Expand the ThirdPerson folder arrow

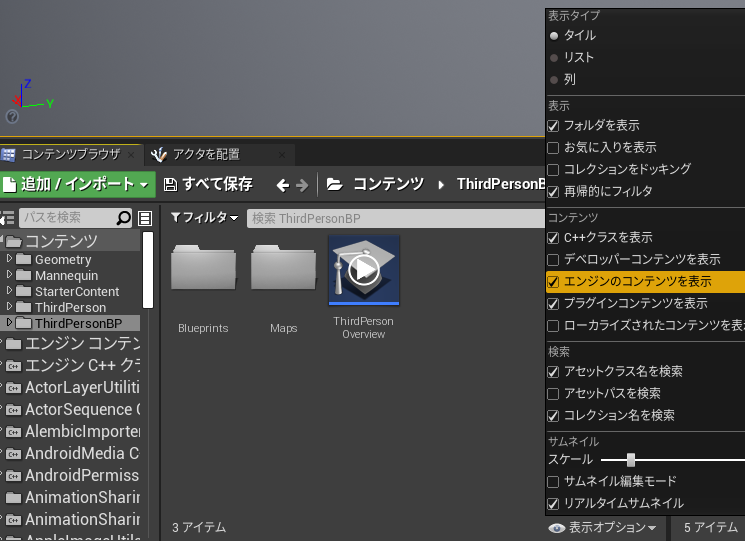click(x=9, y=306)
